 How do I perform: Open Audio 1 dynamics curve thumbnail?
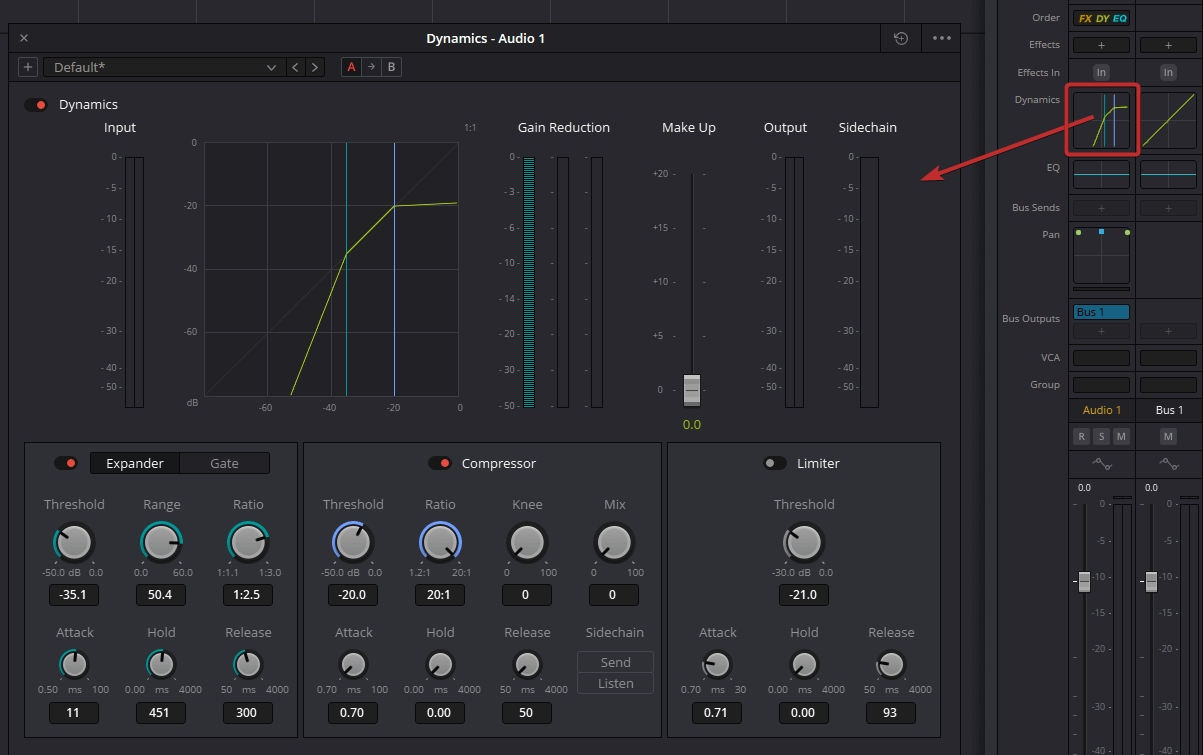1101,120
